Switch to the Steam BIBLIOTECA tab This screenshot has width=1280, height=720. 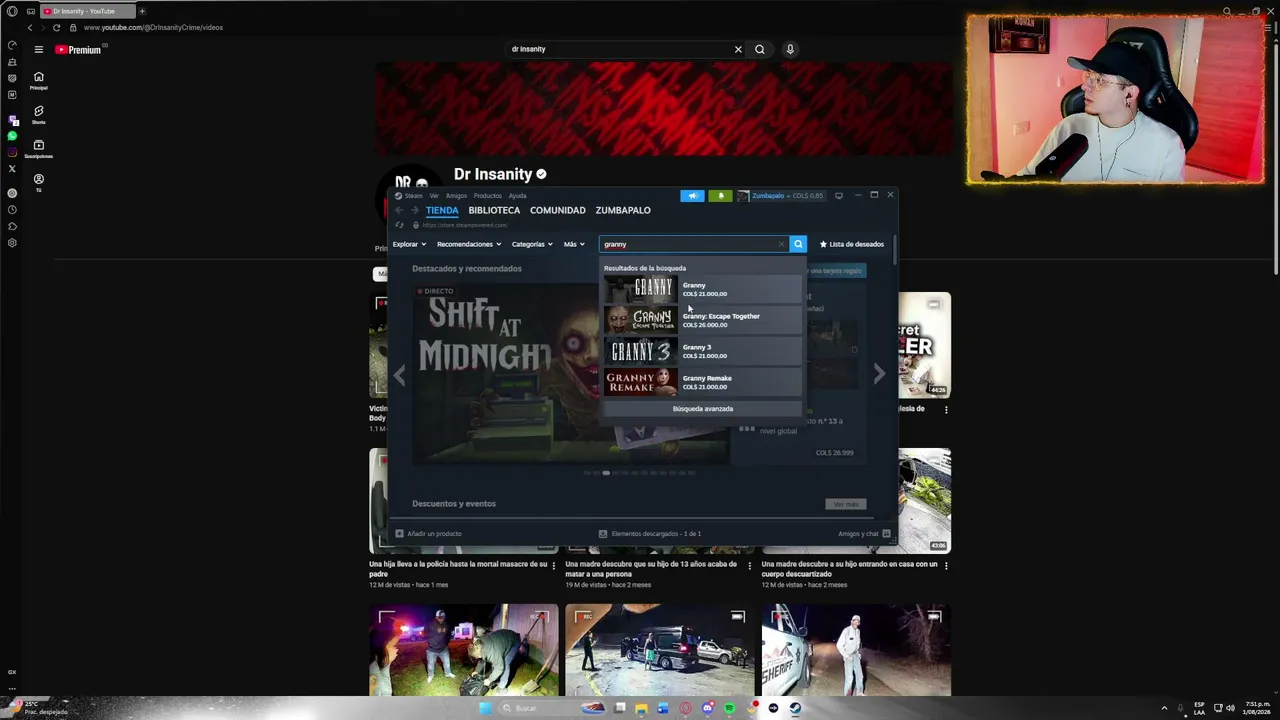click(x=494, y=210)
